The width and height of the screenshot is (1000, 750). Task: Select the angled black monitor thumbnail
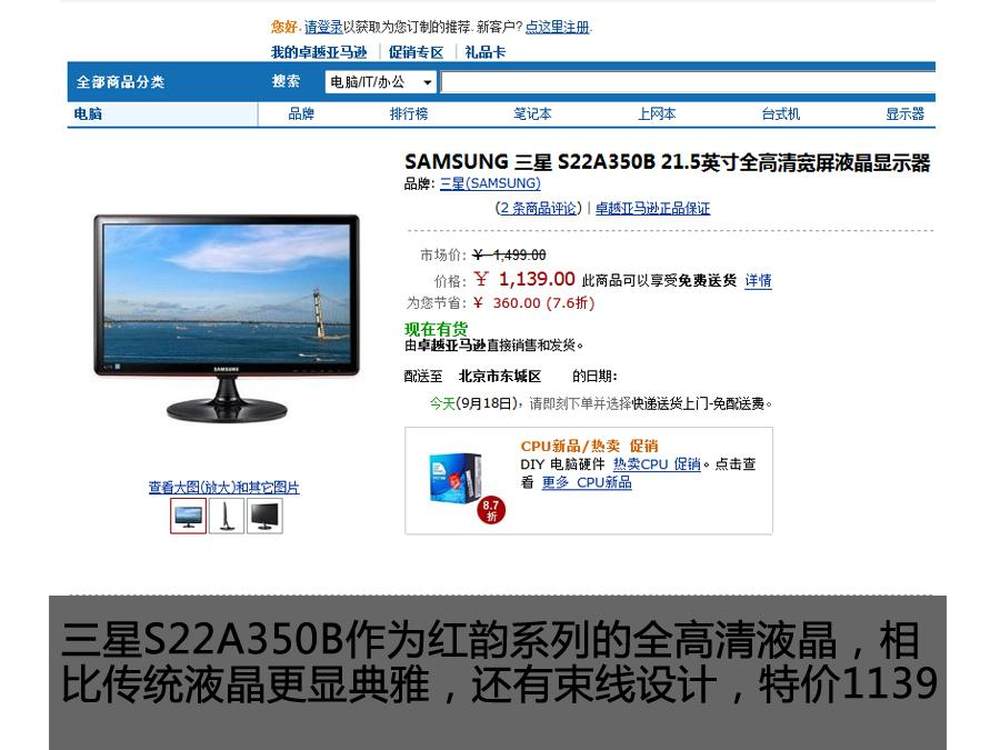[x=265, y=515]
